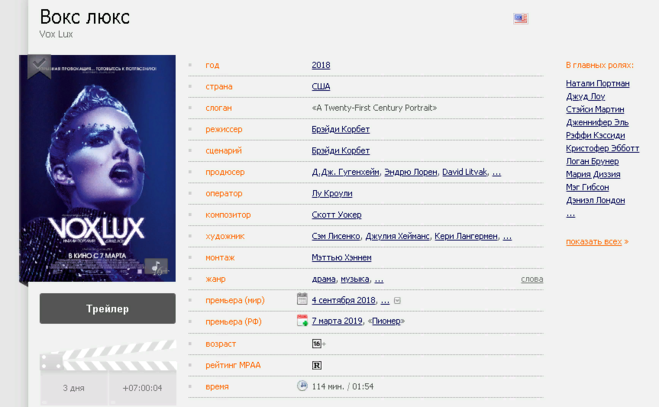Open director Брэйди Корбет link

[x=340, y=129]
